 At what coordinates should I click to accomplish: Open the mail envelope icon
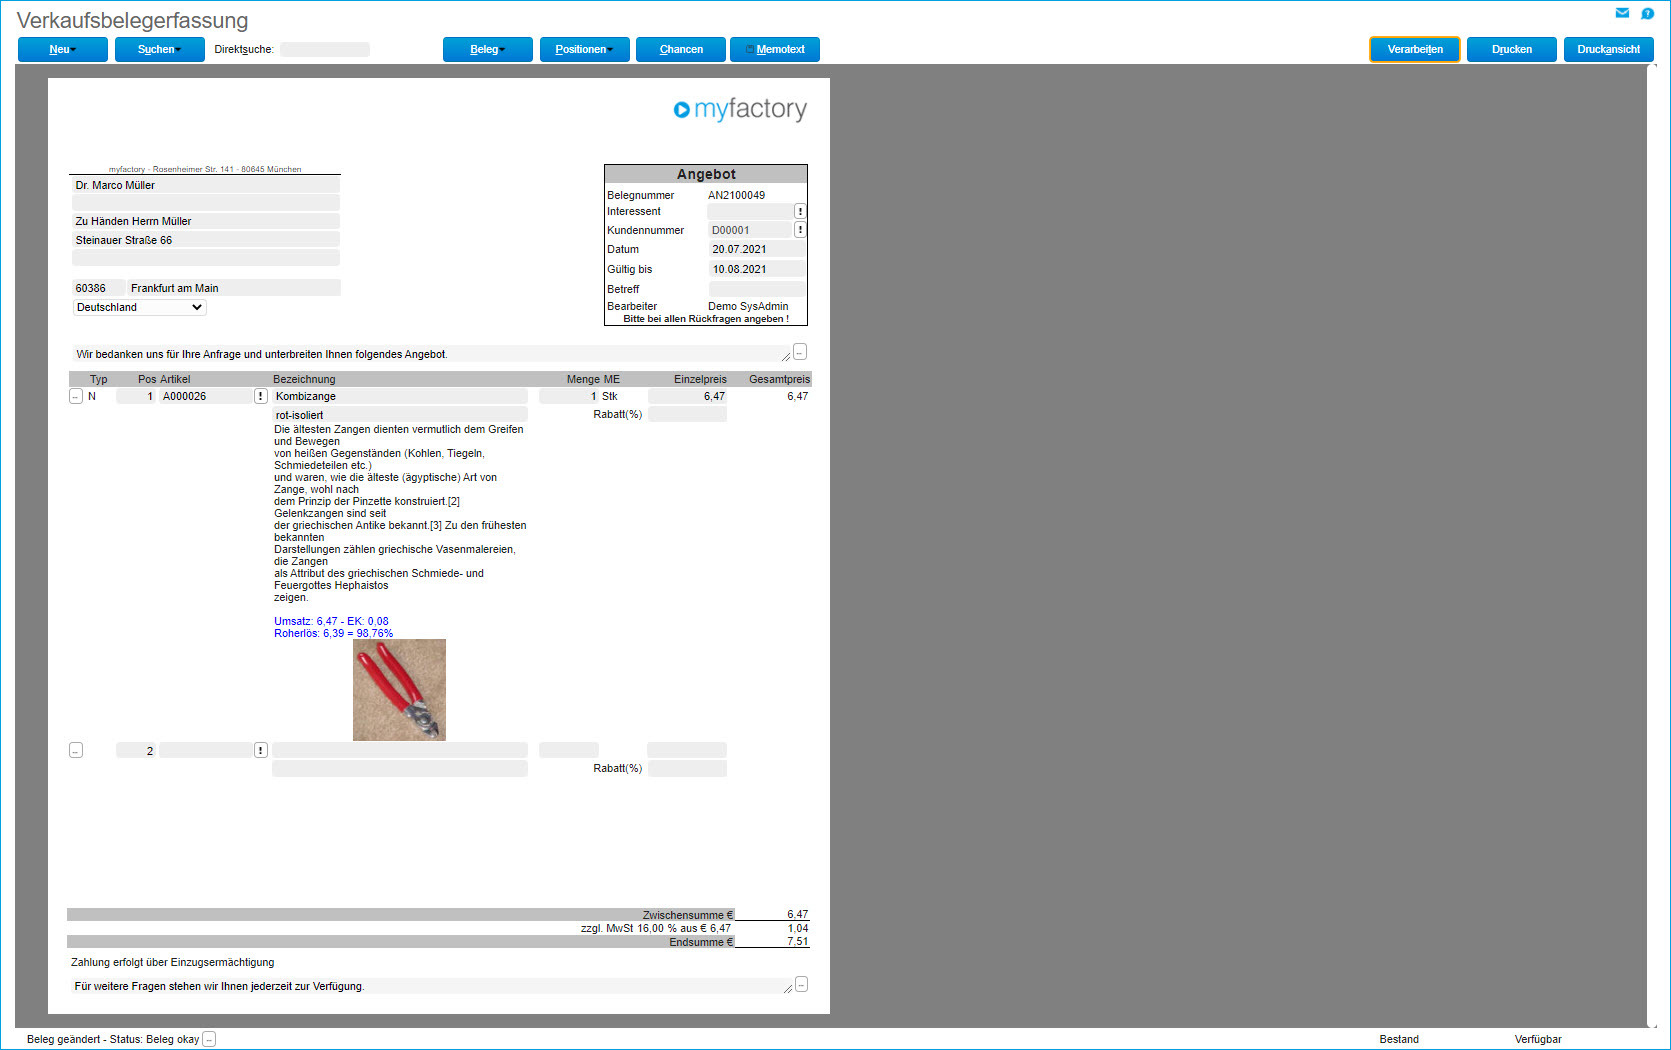click(1622, 13)
